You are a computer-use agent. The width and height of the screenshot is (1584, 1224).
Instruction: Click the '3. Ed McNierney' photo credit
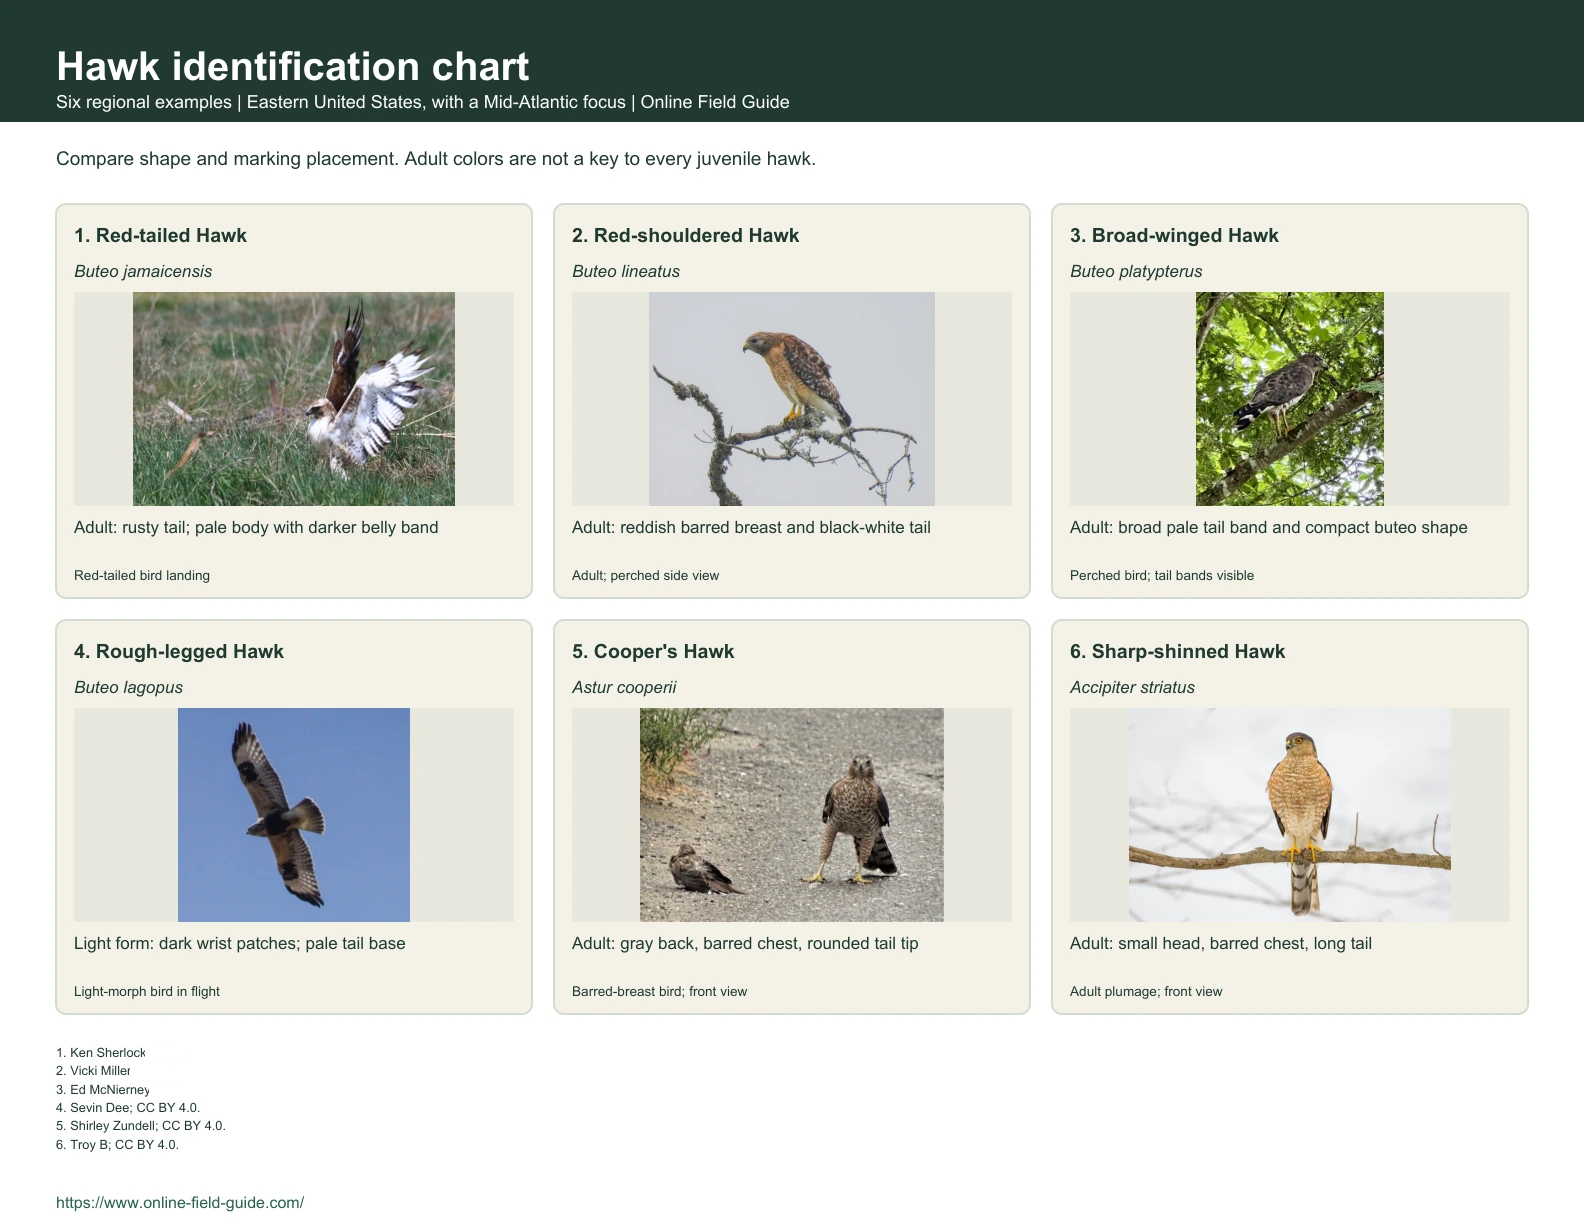coord(103,1089)
